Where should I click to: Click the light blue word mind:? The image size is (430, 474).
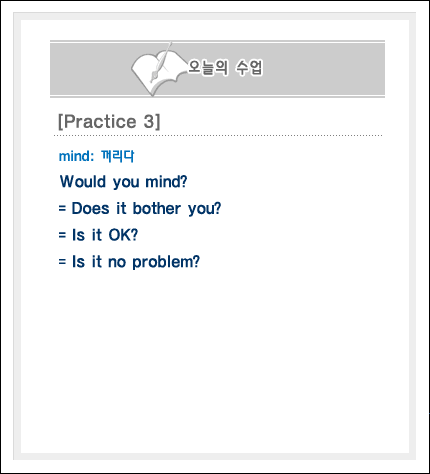(76, 156)
